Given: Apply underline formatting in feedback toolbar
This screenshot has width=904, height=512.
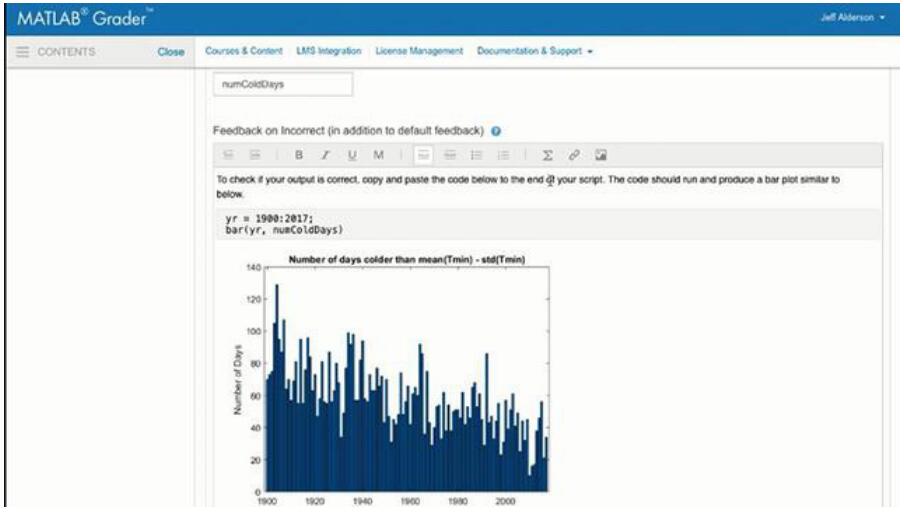Looking at the screenshot, I should [x=352, y=155].
